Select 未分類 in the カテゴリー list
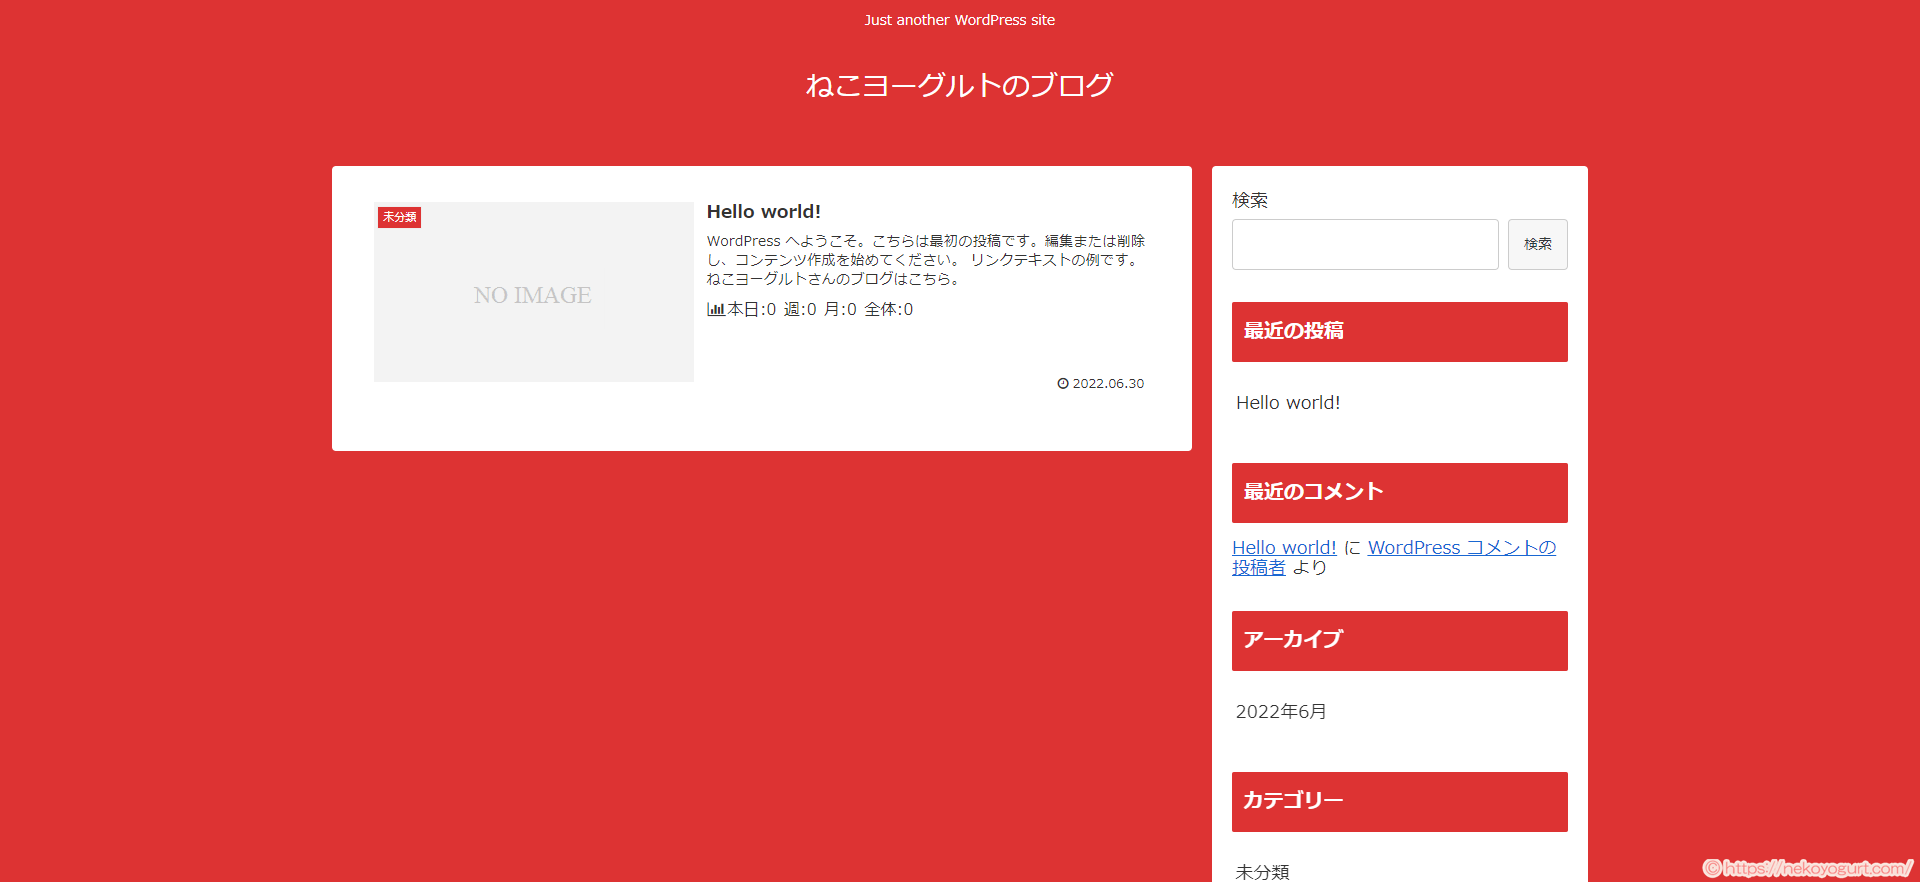The image size is (1920, 882). [1262, 872]
